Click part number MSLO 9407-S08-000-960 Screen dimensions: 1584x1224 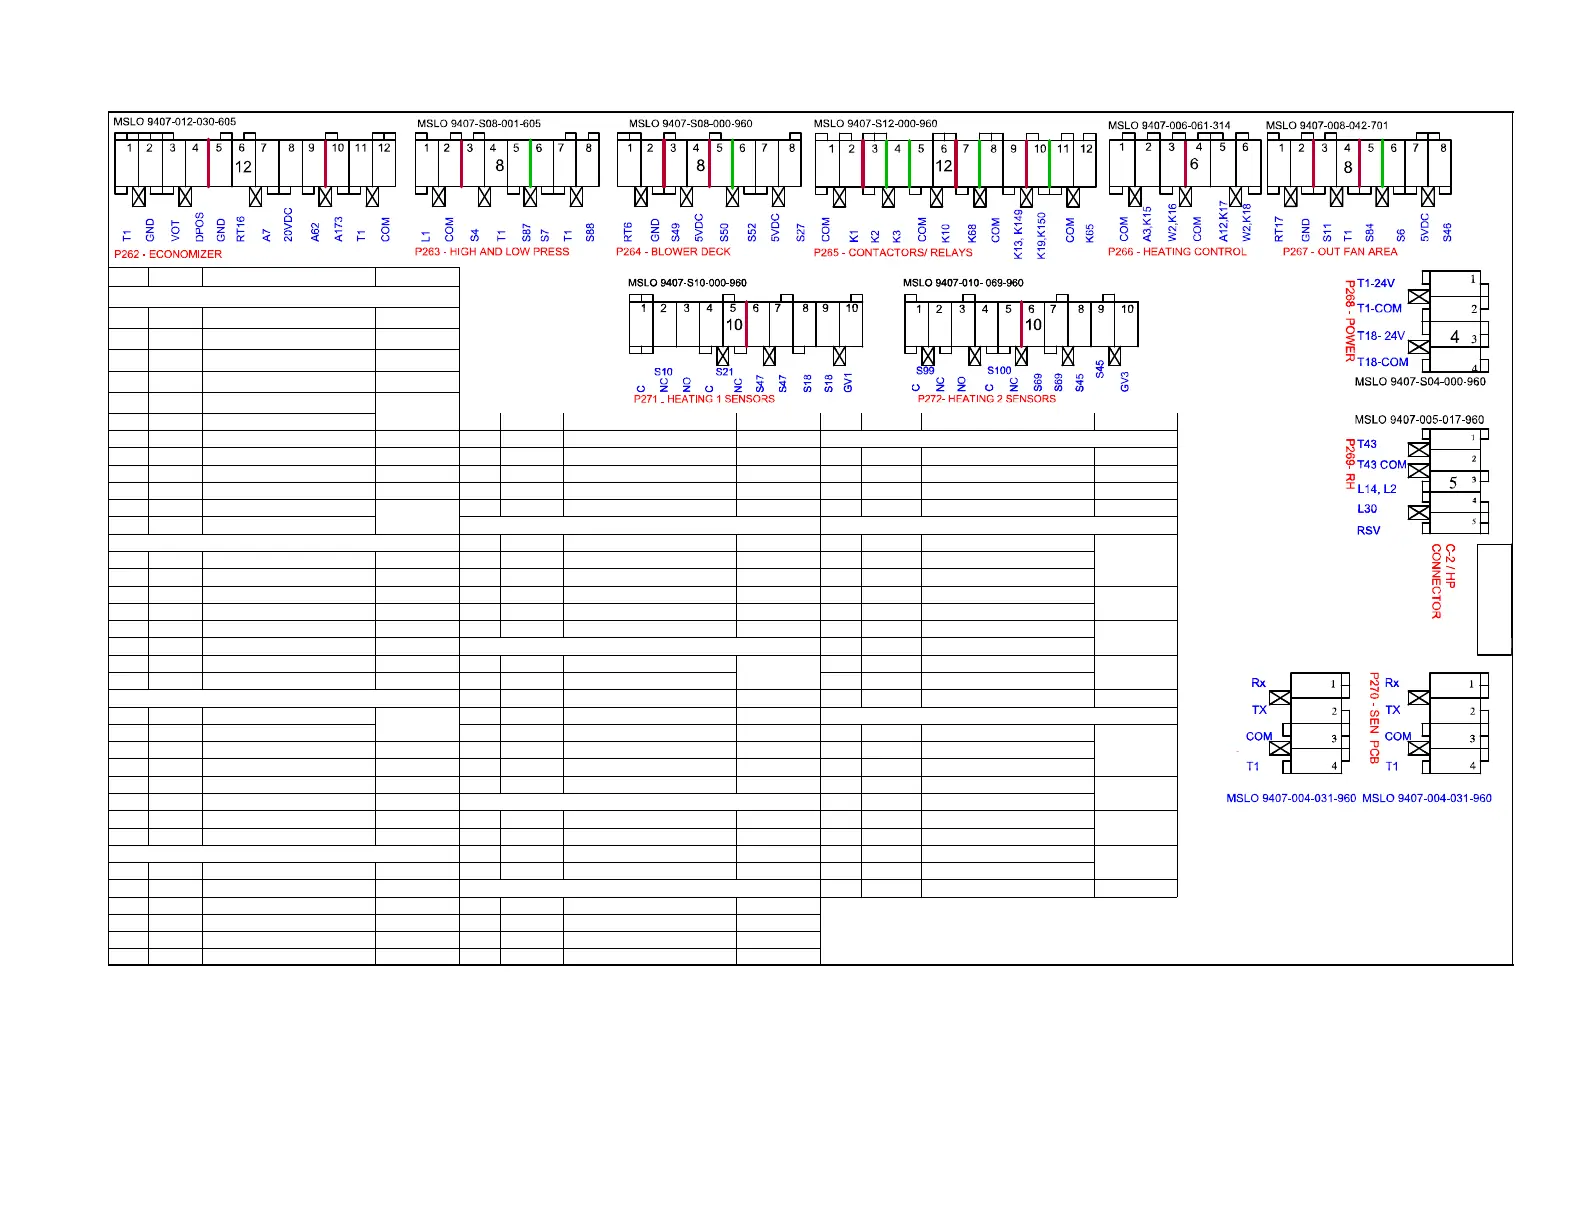tap(691, 124)
